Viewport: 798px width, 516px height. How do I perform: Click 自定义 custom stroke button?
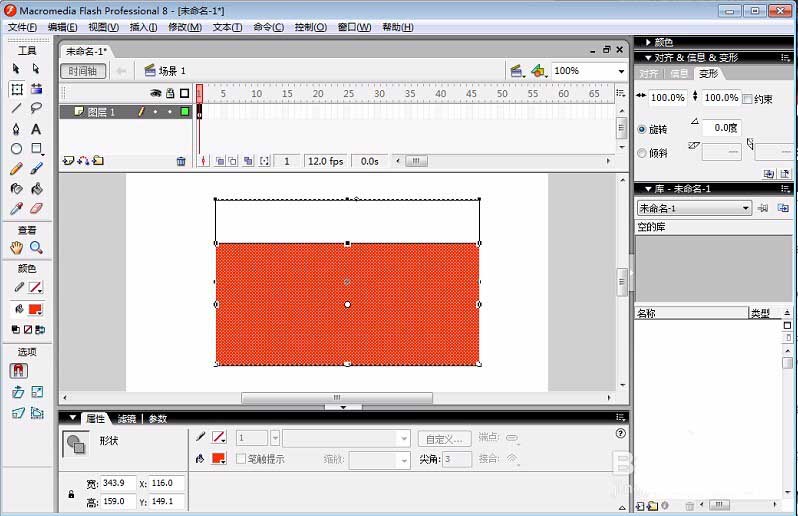coord(444,439)
